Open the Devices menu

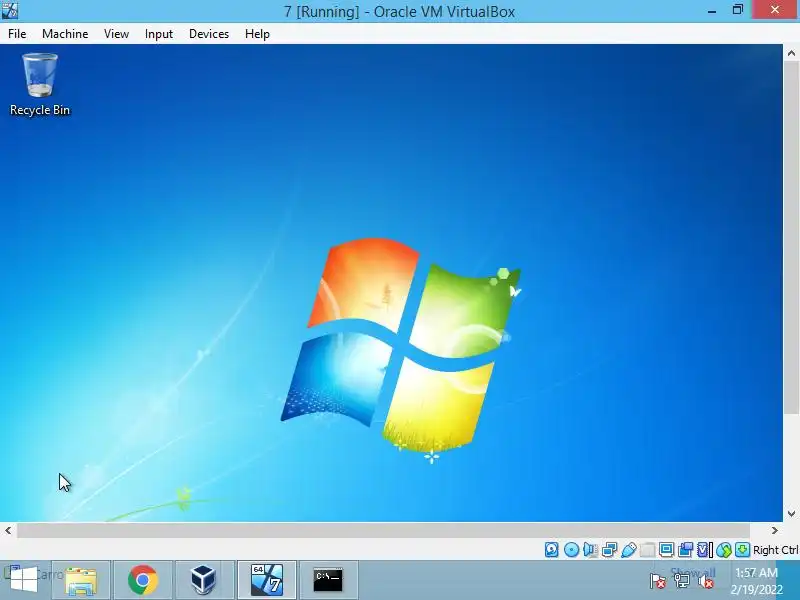[x=209, y=34]
